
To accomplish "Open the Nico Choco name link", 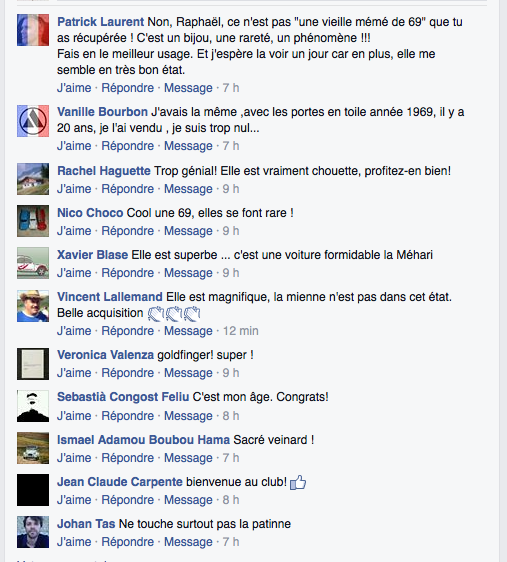I will [90, 213].
